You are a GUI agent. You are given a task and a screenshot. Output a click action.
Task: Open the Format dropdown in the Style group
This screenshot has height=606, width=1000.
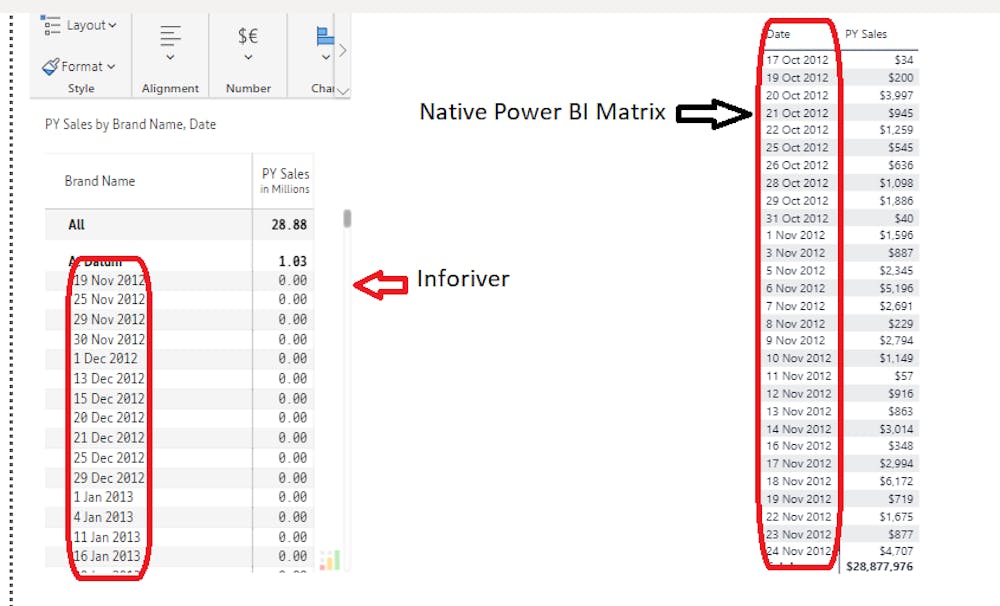coord(88,66)
